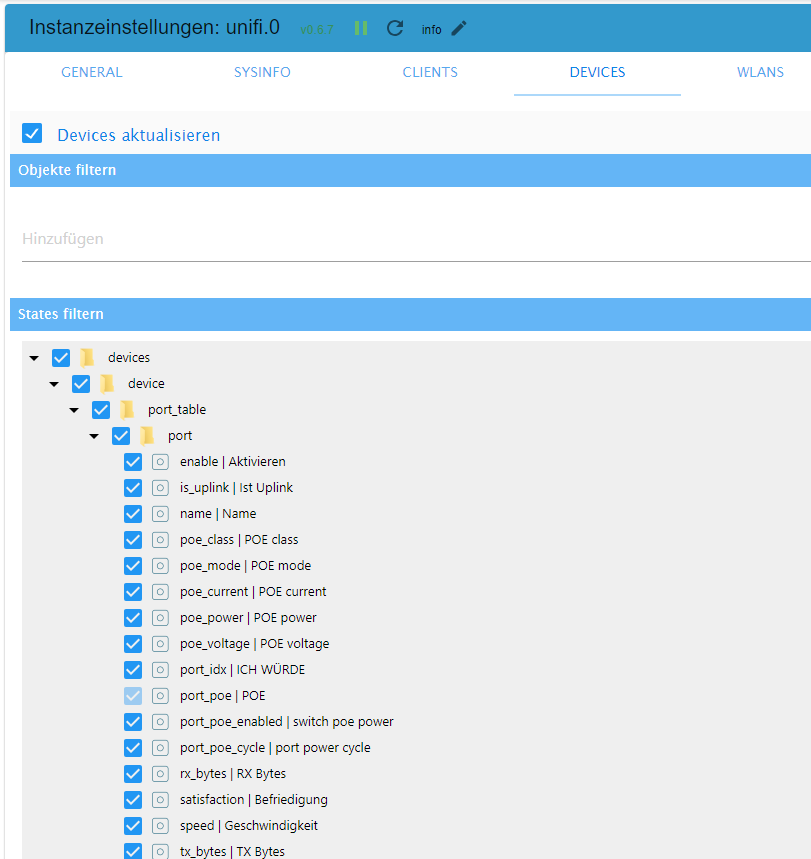Uncheck enable | Aktivieren checkbox

coord(133,462)
